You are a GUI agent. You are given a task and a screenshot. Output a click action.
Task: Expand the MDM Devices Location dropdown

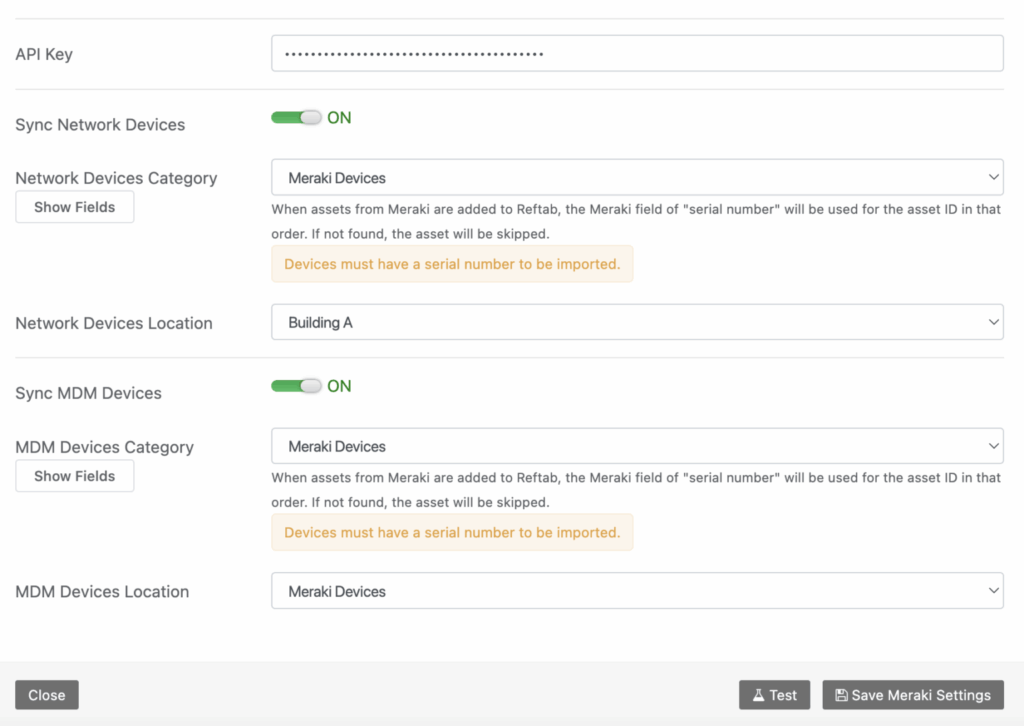click(x=637, y=591)
